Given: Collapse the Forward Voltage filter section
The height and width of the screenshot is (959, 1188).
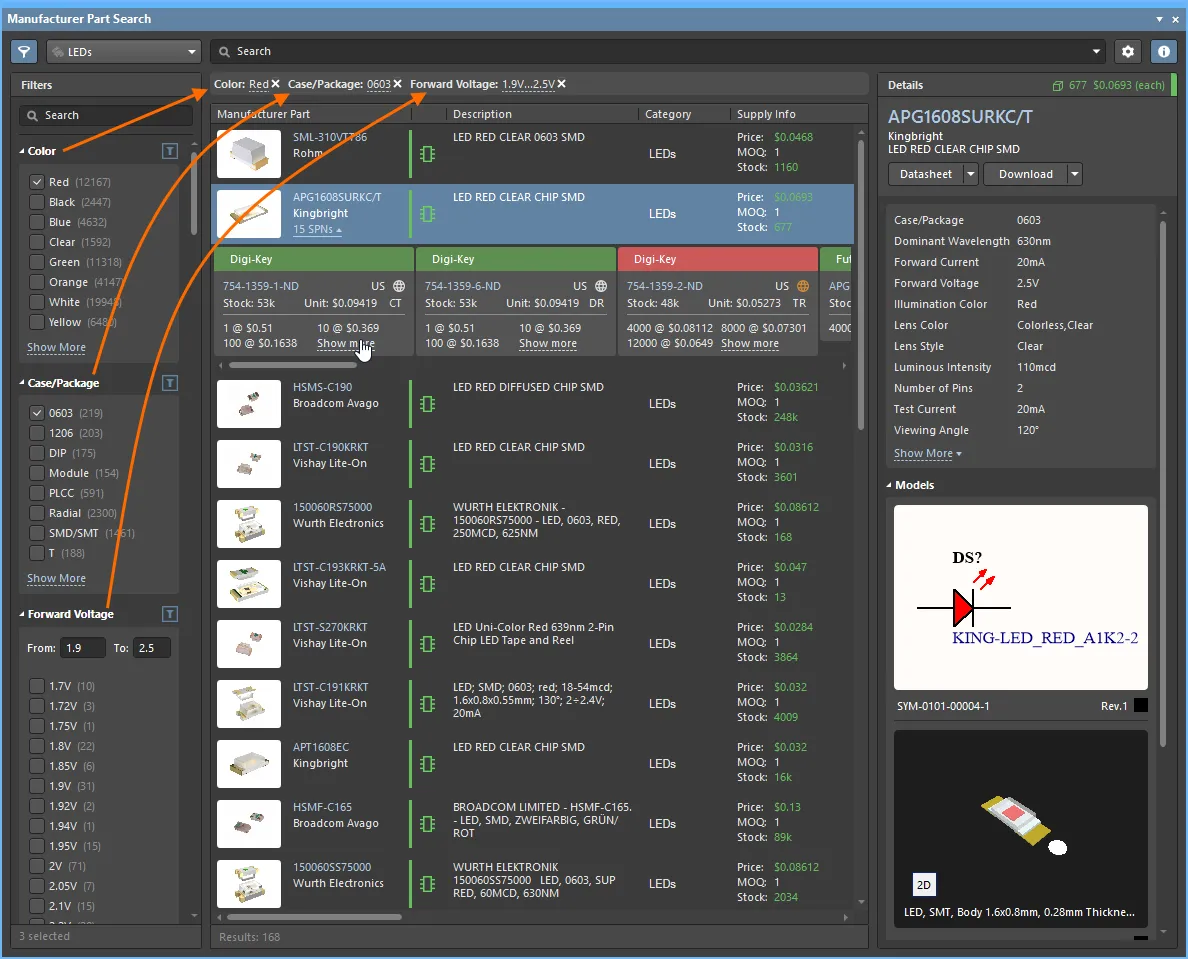Looking at the screenshot, I should pyautogui.click(x=22, y=614).
